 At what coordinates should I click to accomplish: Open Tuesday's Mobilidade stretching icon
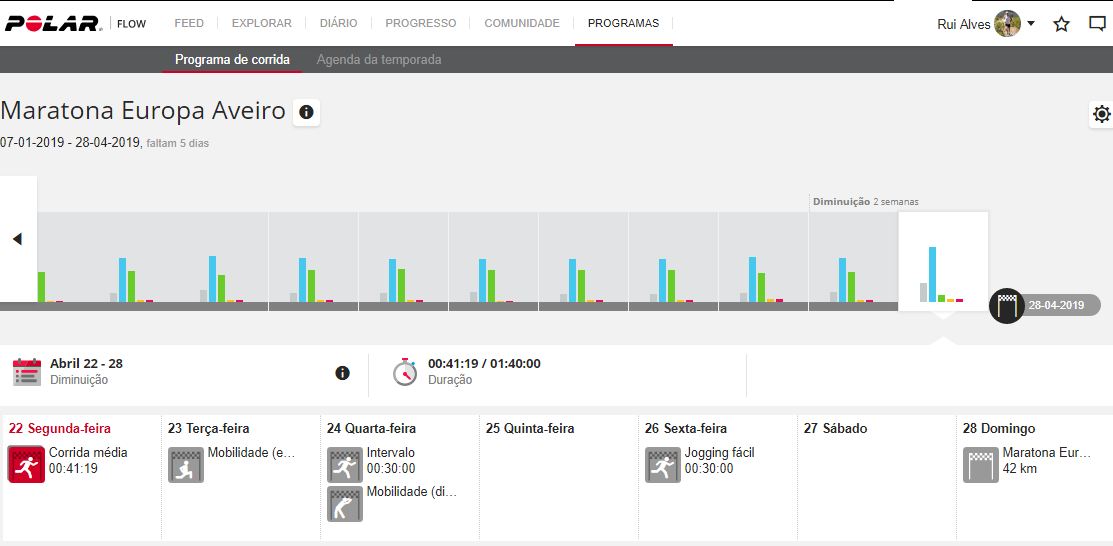click(185, 464)
